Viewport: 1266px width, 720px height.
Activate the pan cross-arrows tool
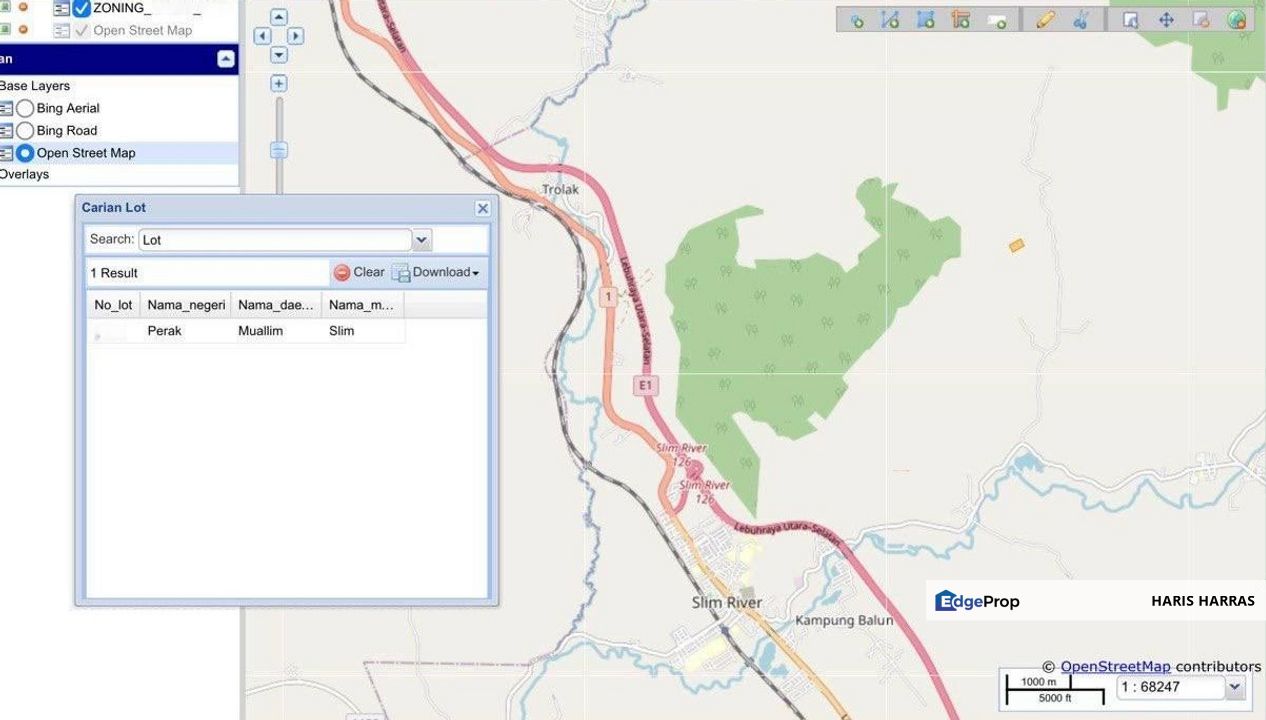pyautogui.click(x=1166, y=20)
